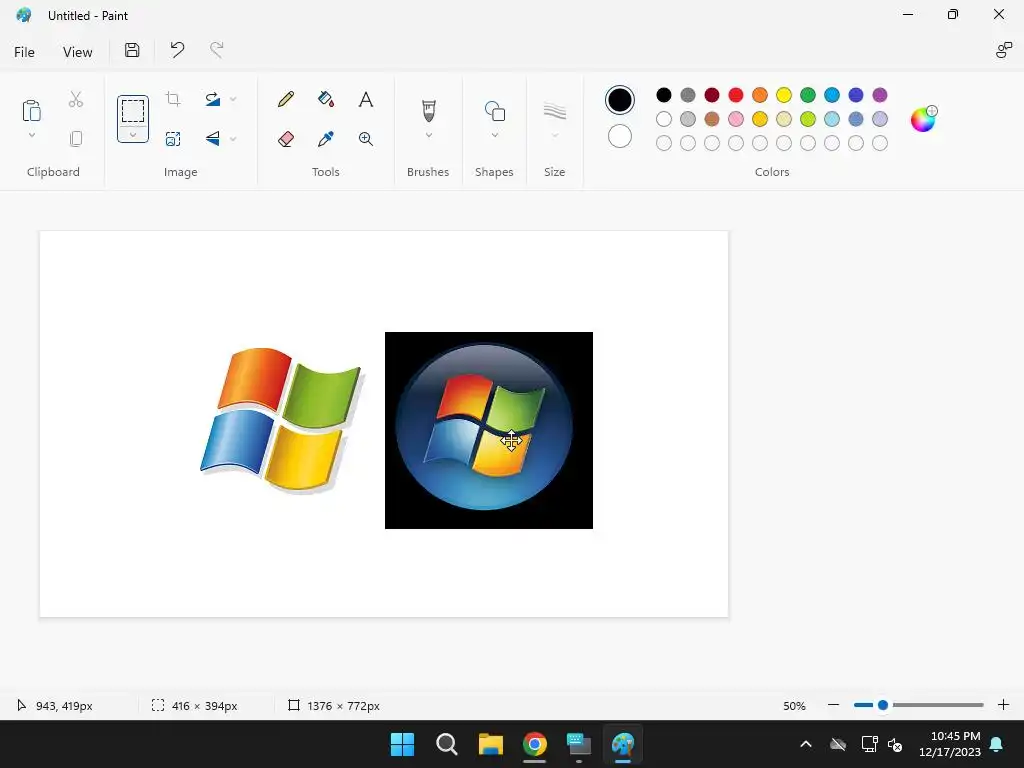Expand the Selection tool options chevron
Screen dimensions: 1024x768
click(133, 135)
